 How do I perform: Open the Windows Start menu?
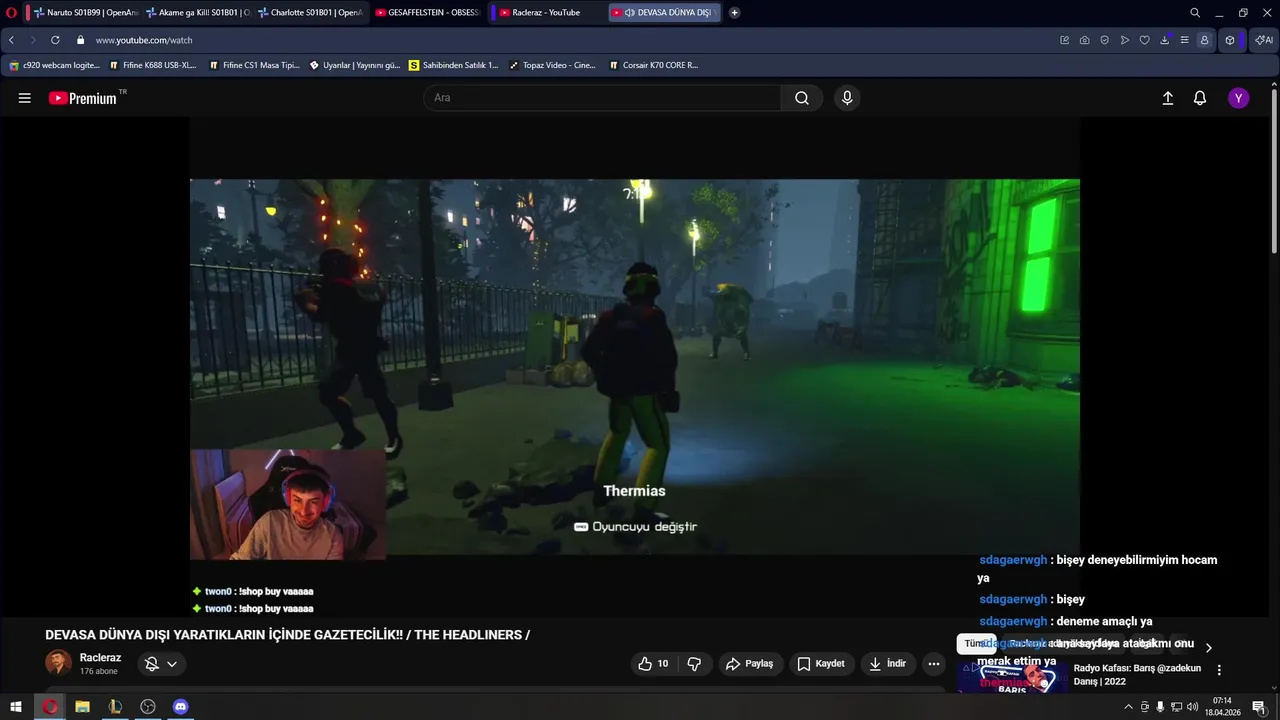pos(16,707)
